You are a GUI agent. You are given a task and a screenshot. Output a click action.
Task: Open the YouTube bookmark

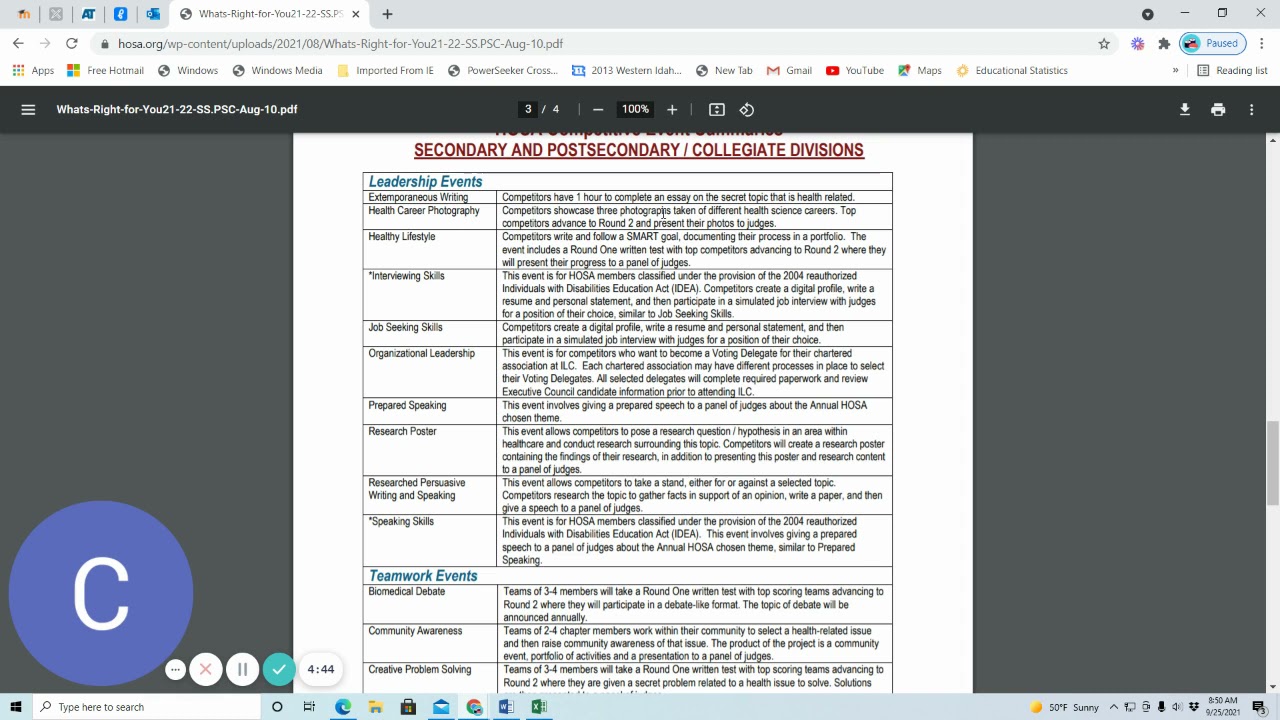pyautogui.click(x=855, y=71)
